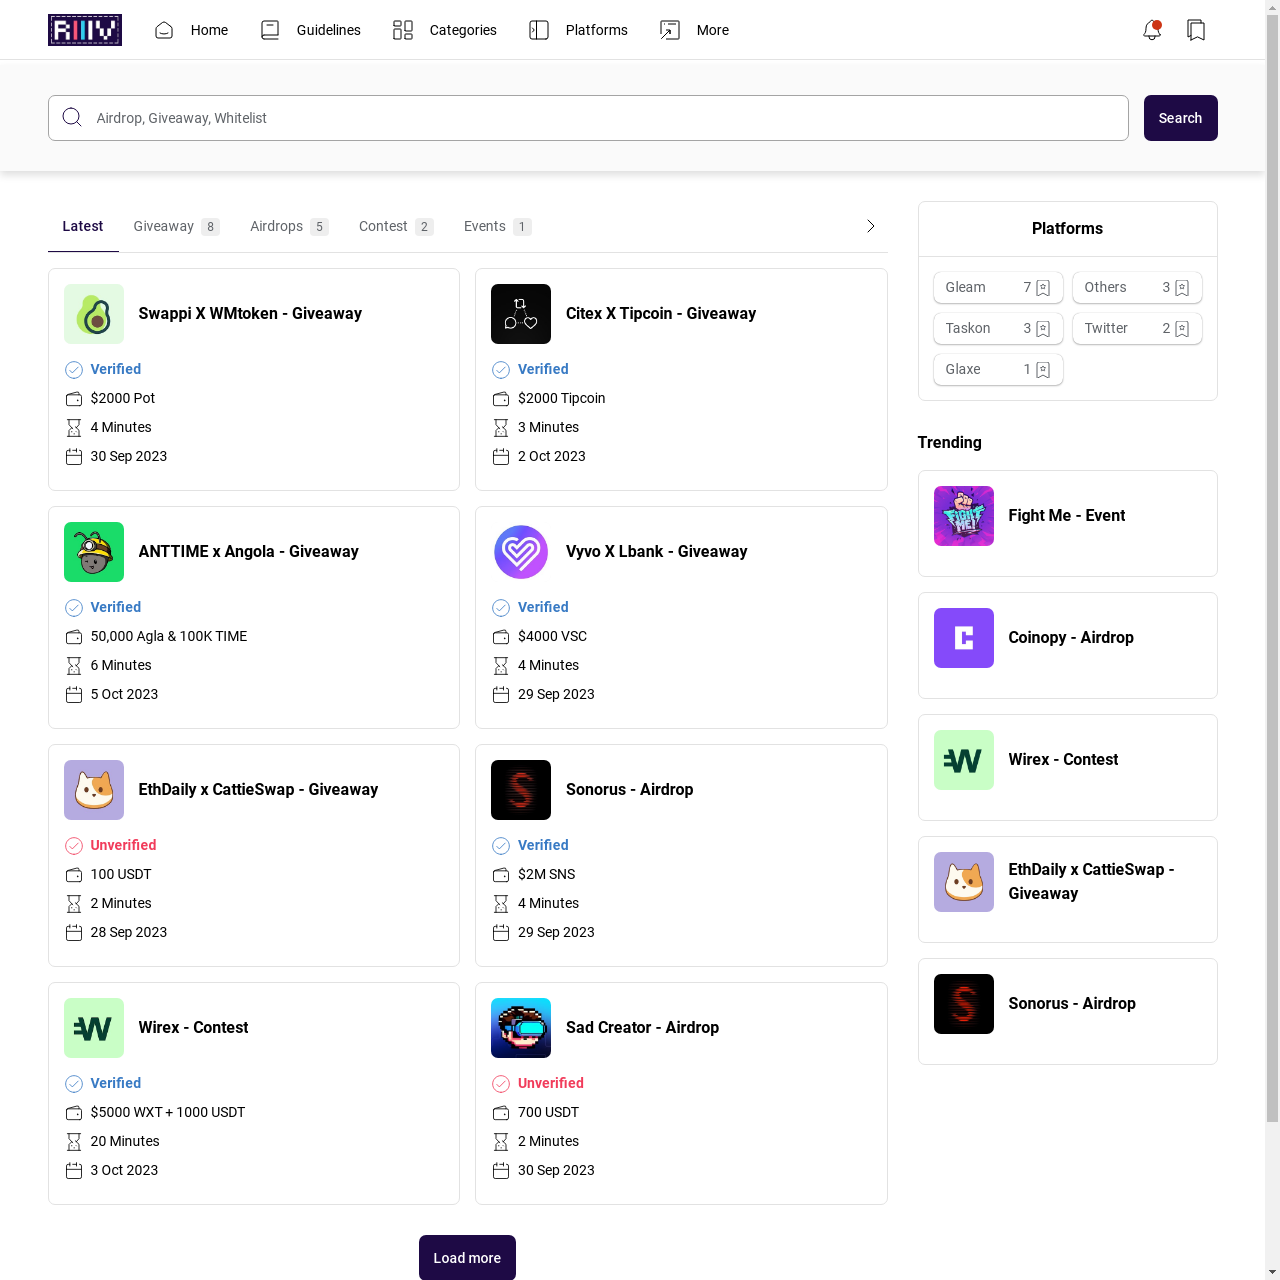Click Unverified icon on Sad Creator card
This screenshot has width=1280, height=1280.
501,1084
